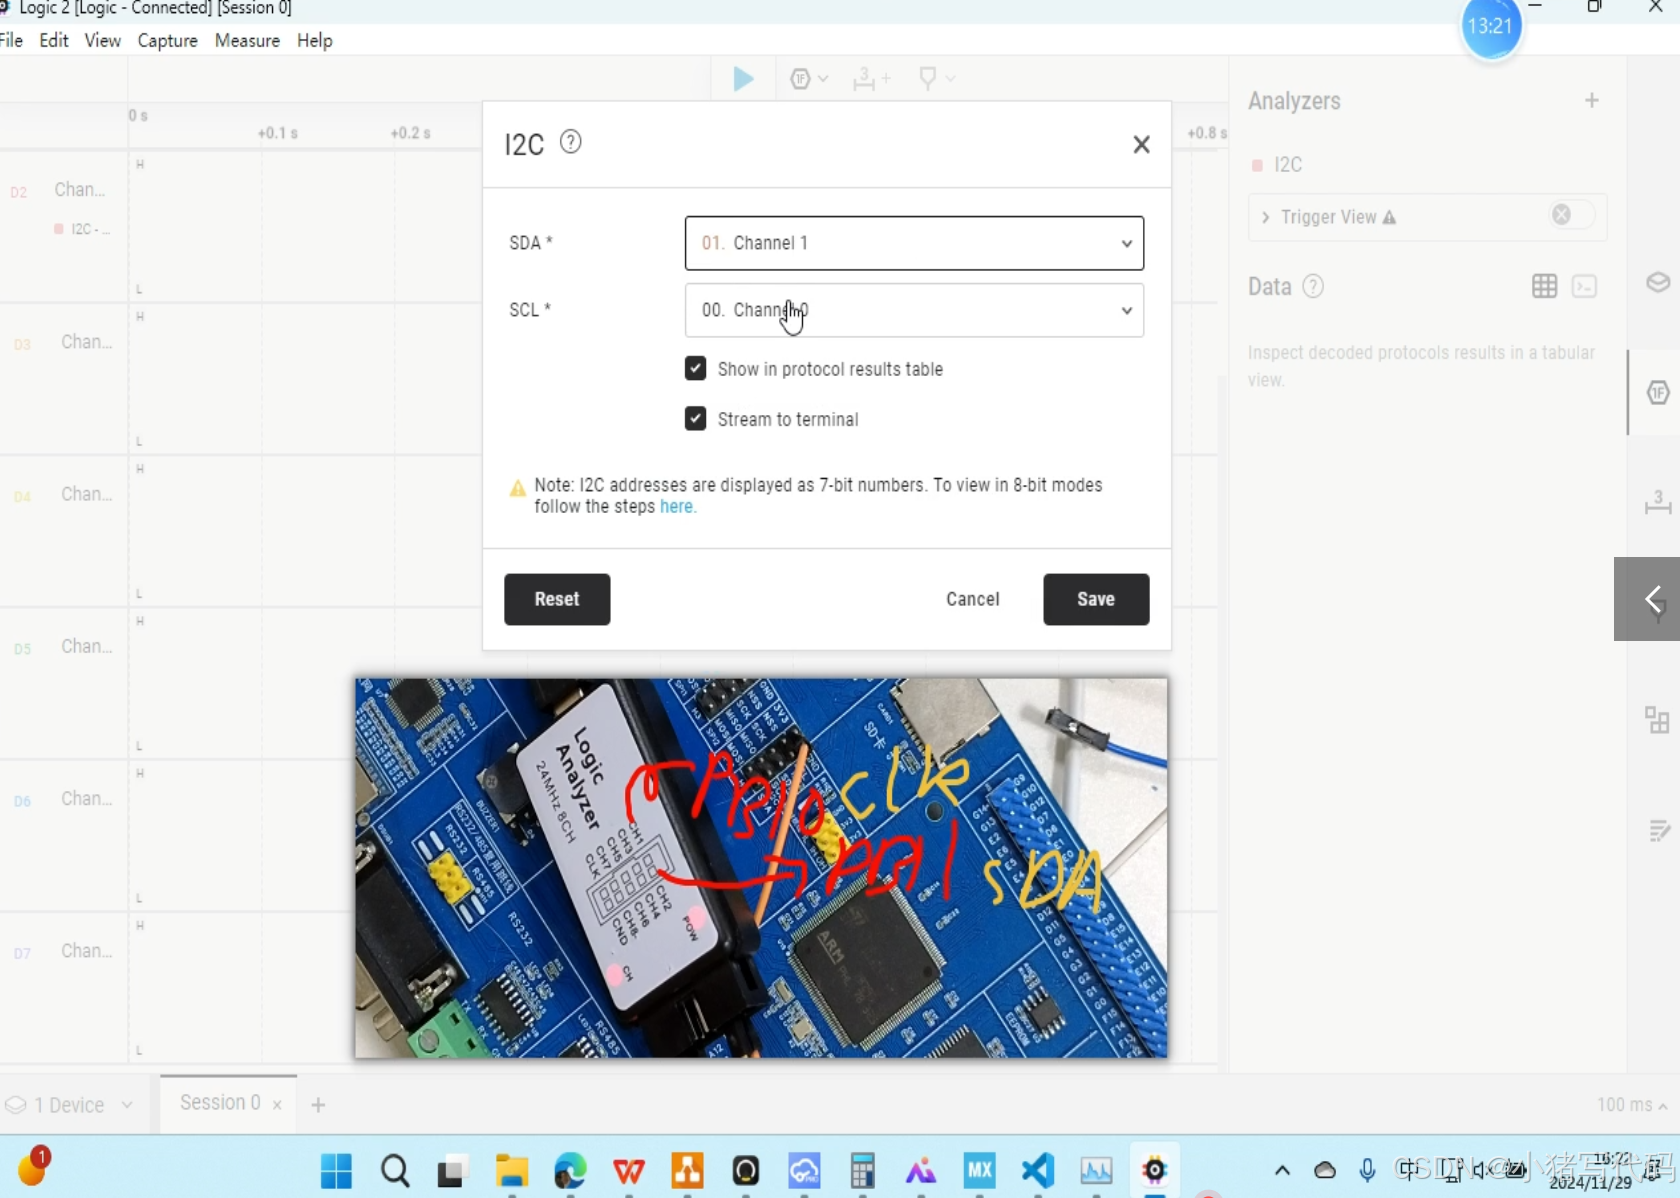
Task: Add a new session with the plus tab
Action: point(319,1104)
